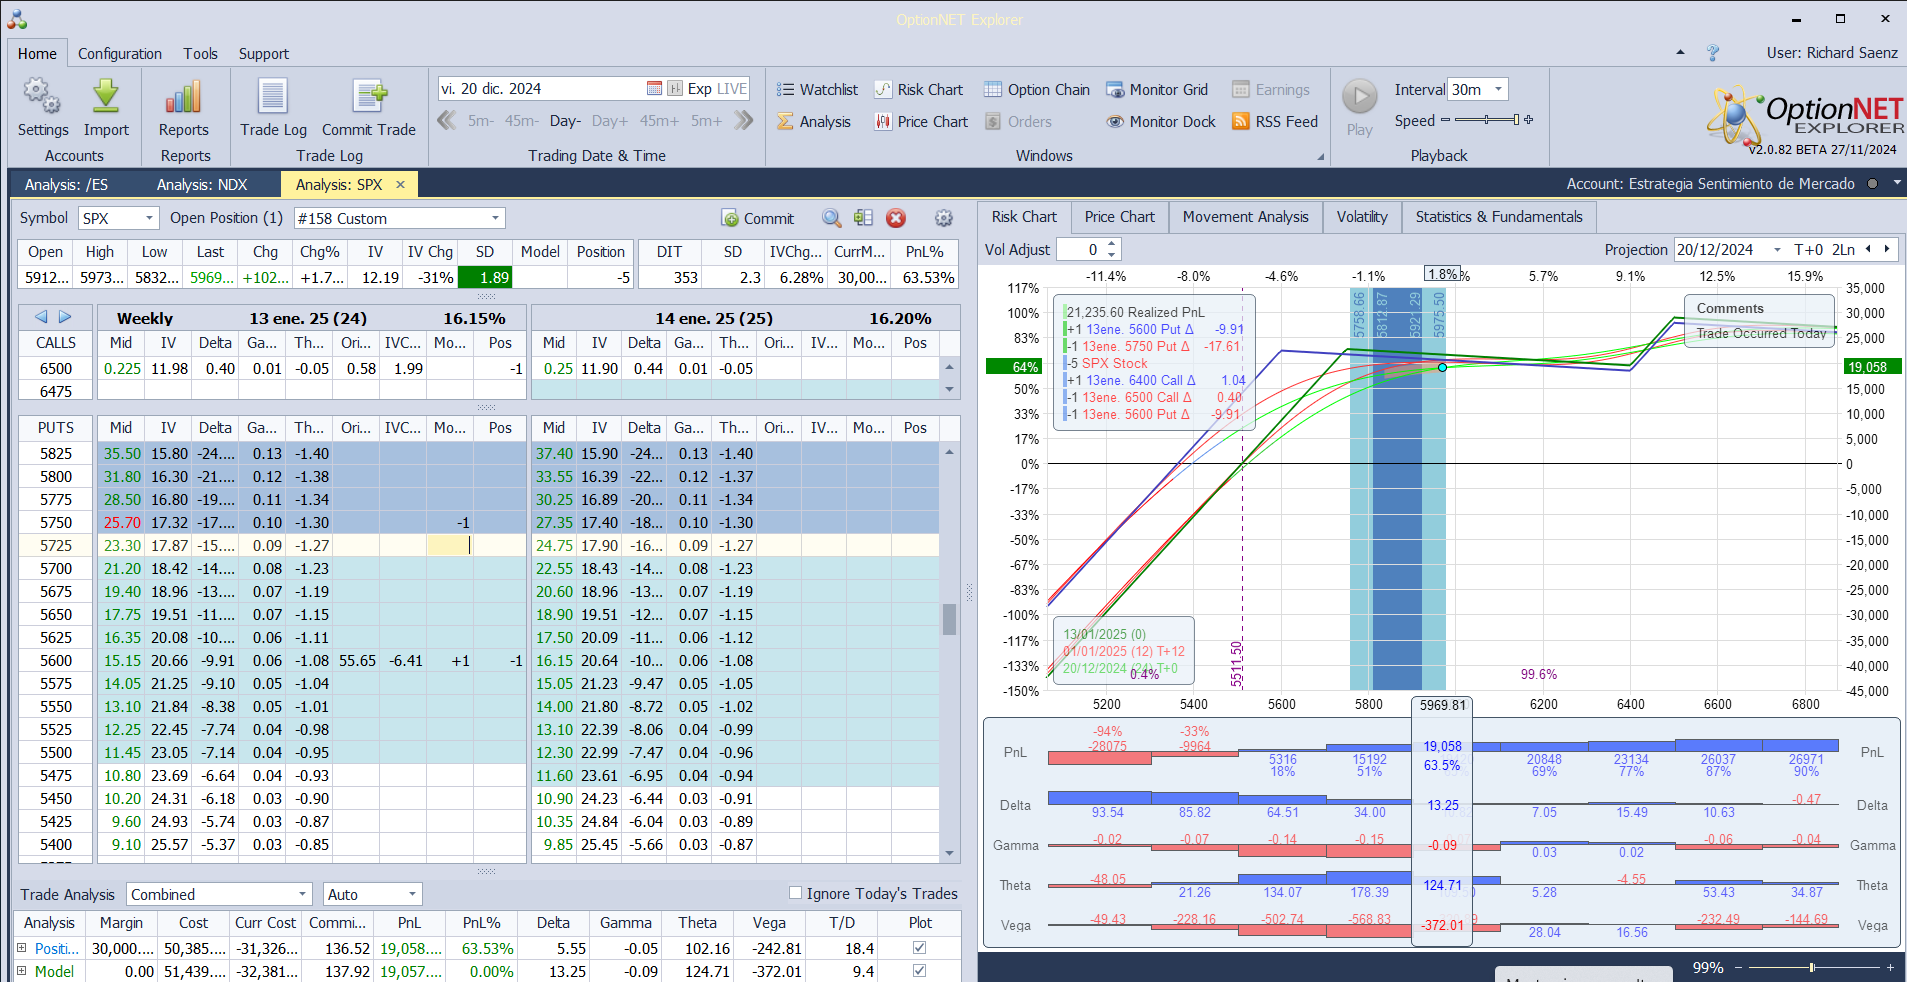Switch to the Analysis: NDX tab
The width and height of the screenshot is (1907, 982).
tap(202, 185)
